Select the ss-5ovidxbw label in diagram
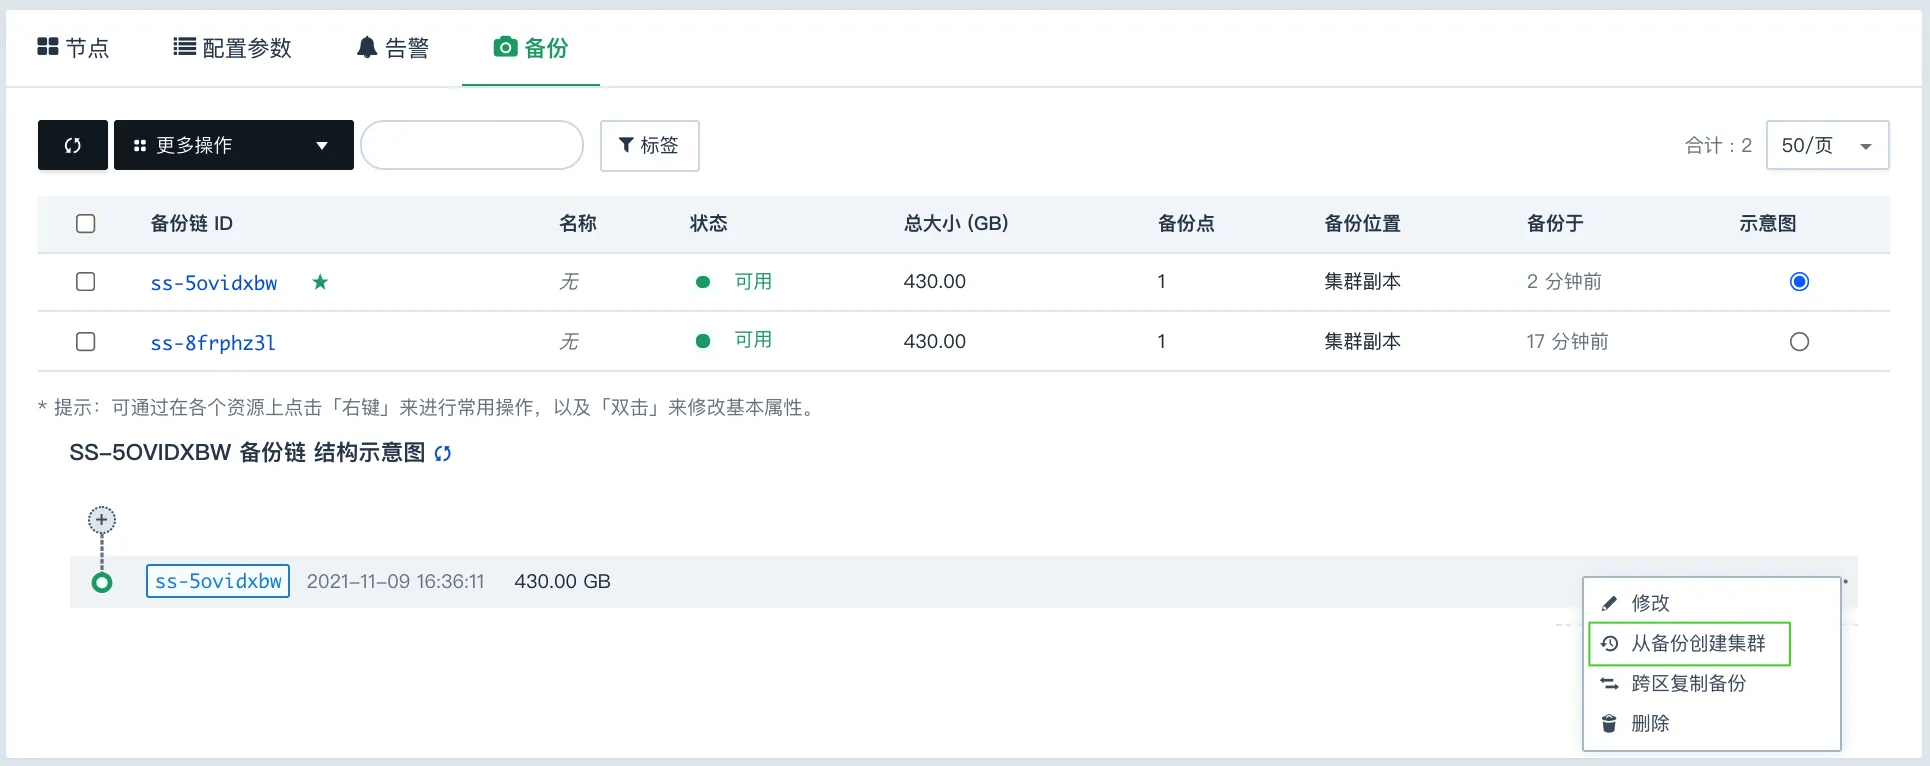The height and width of the screenshot is (766, 1930). click(x=218, y=581)
